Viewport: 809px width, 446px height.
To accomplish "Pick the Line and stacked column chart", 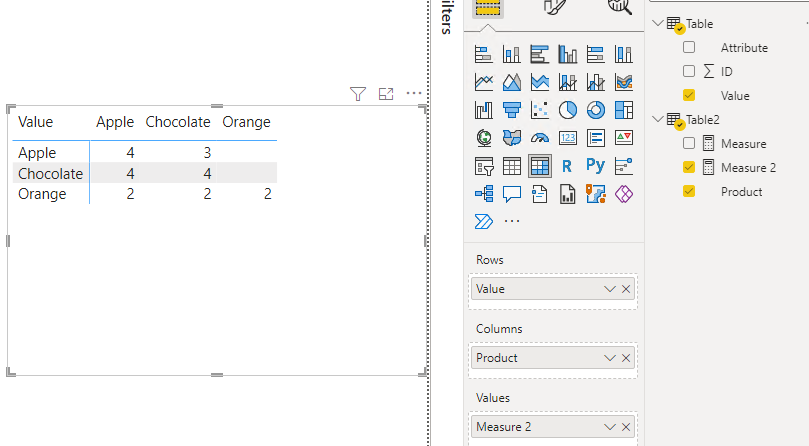I will point(568,82).
